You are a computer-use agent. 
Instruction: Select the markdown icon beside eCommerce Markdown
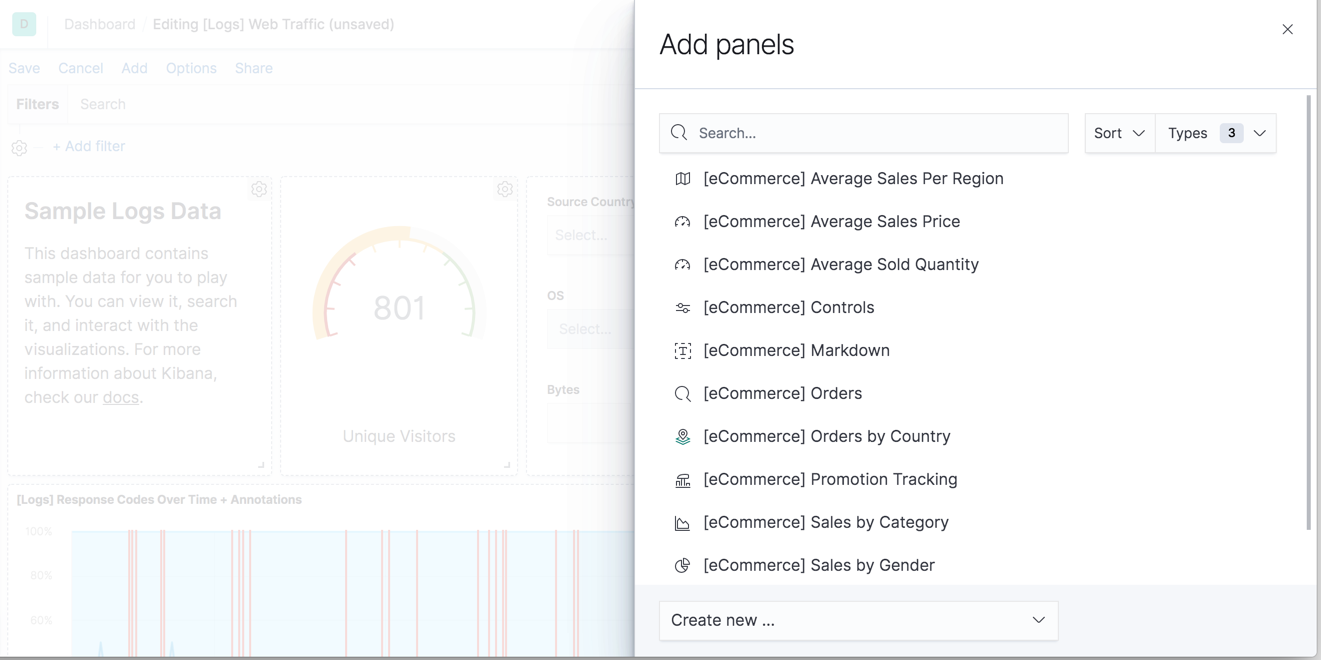[682, 350]
